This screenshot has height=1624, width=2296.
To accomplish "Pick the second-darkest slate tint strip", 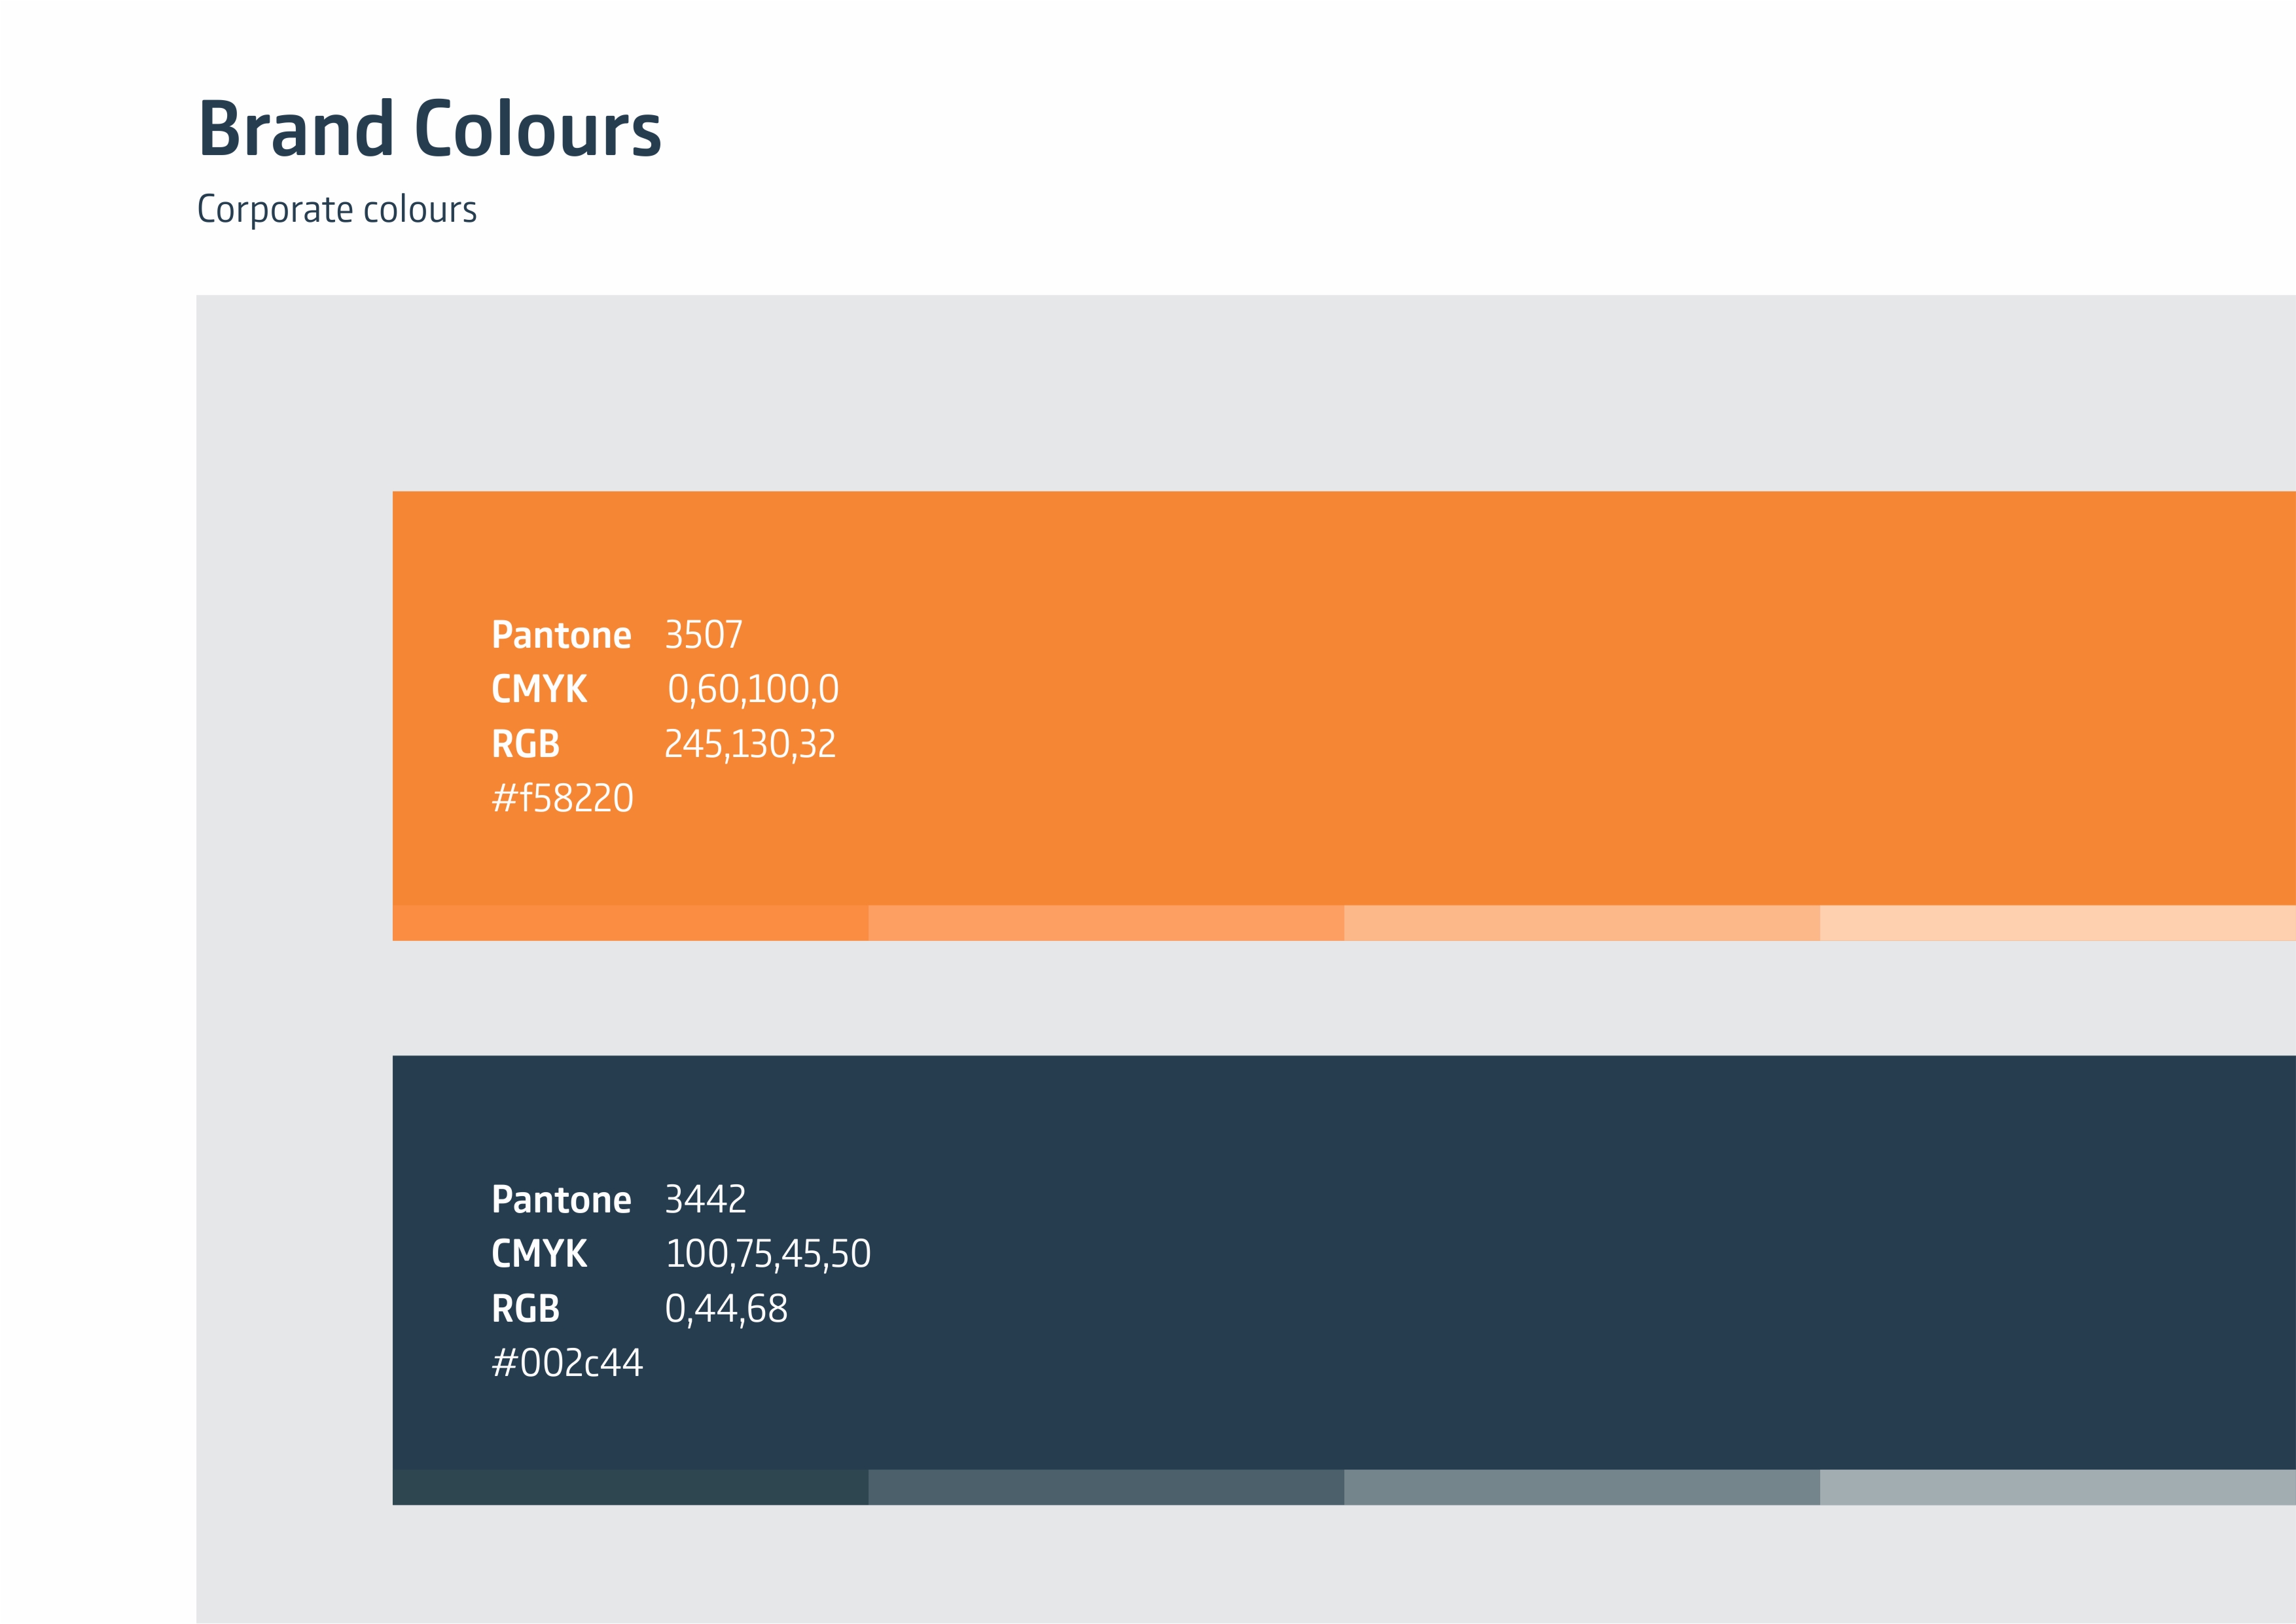I will point(1106,1487).
